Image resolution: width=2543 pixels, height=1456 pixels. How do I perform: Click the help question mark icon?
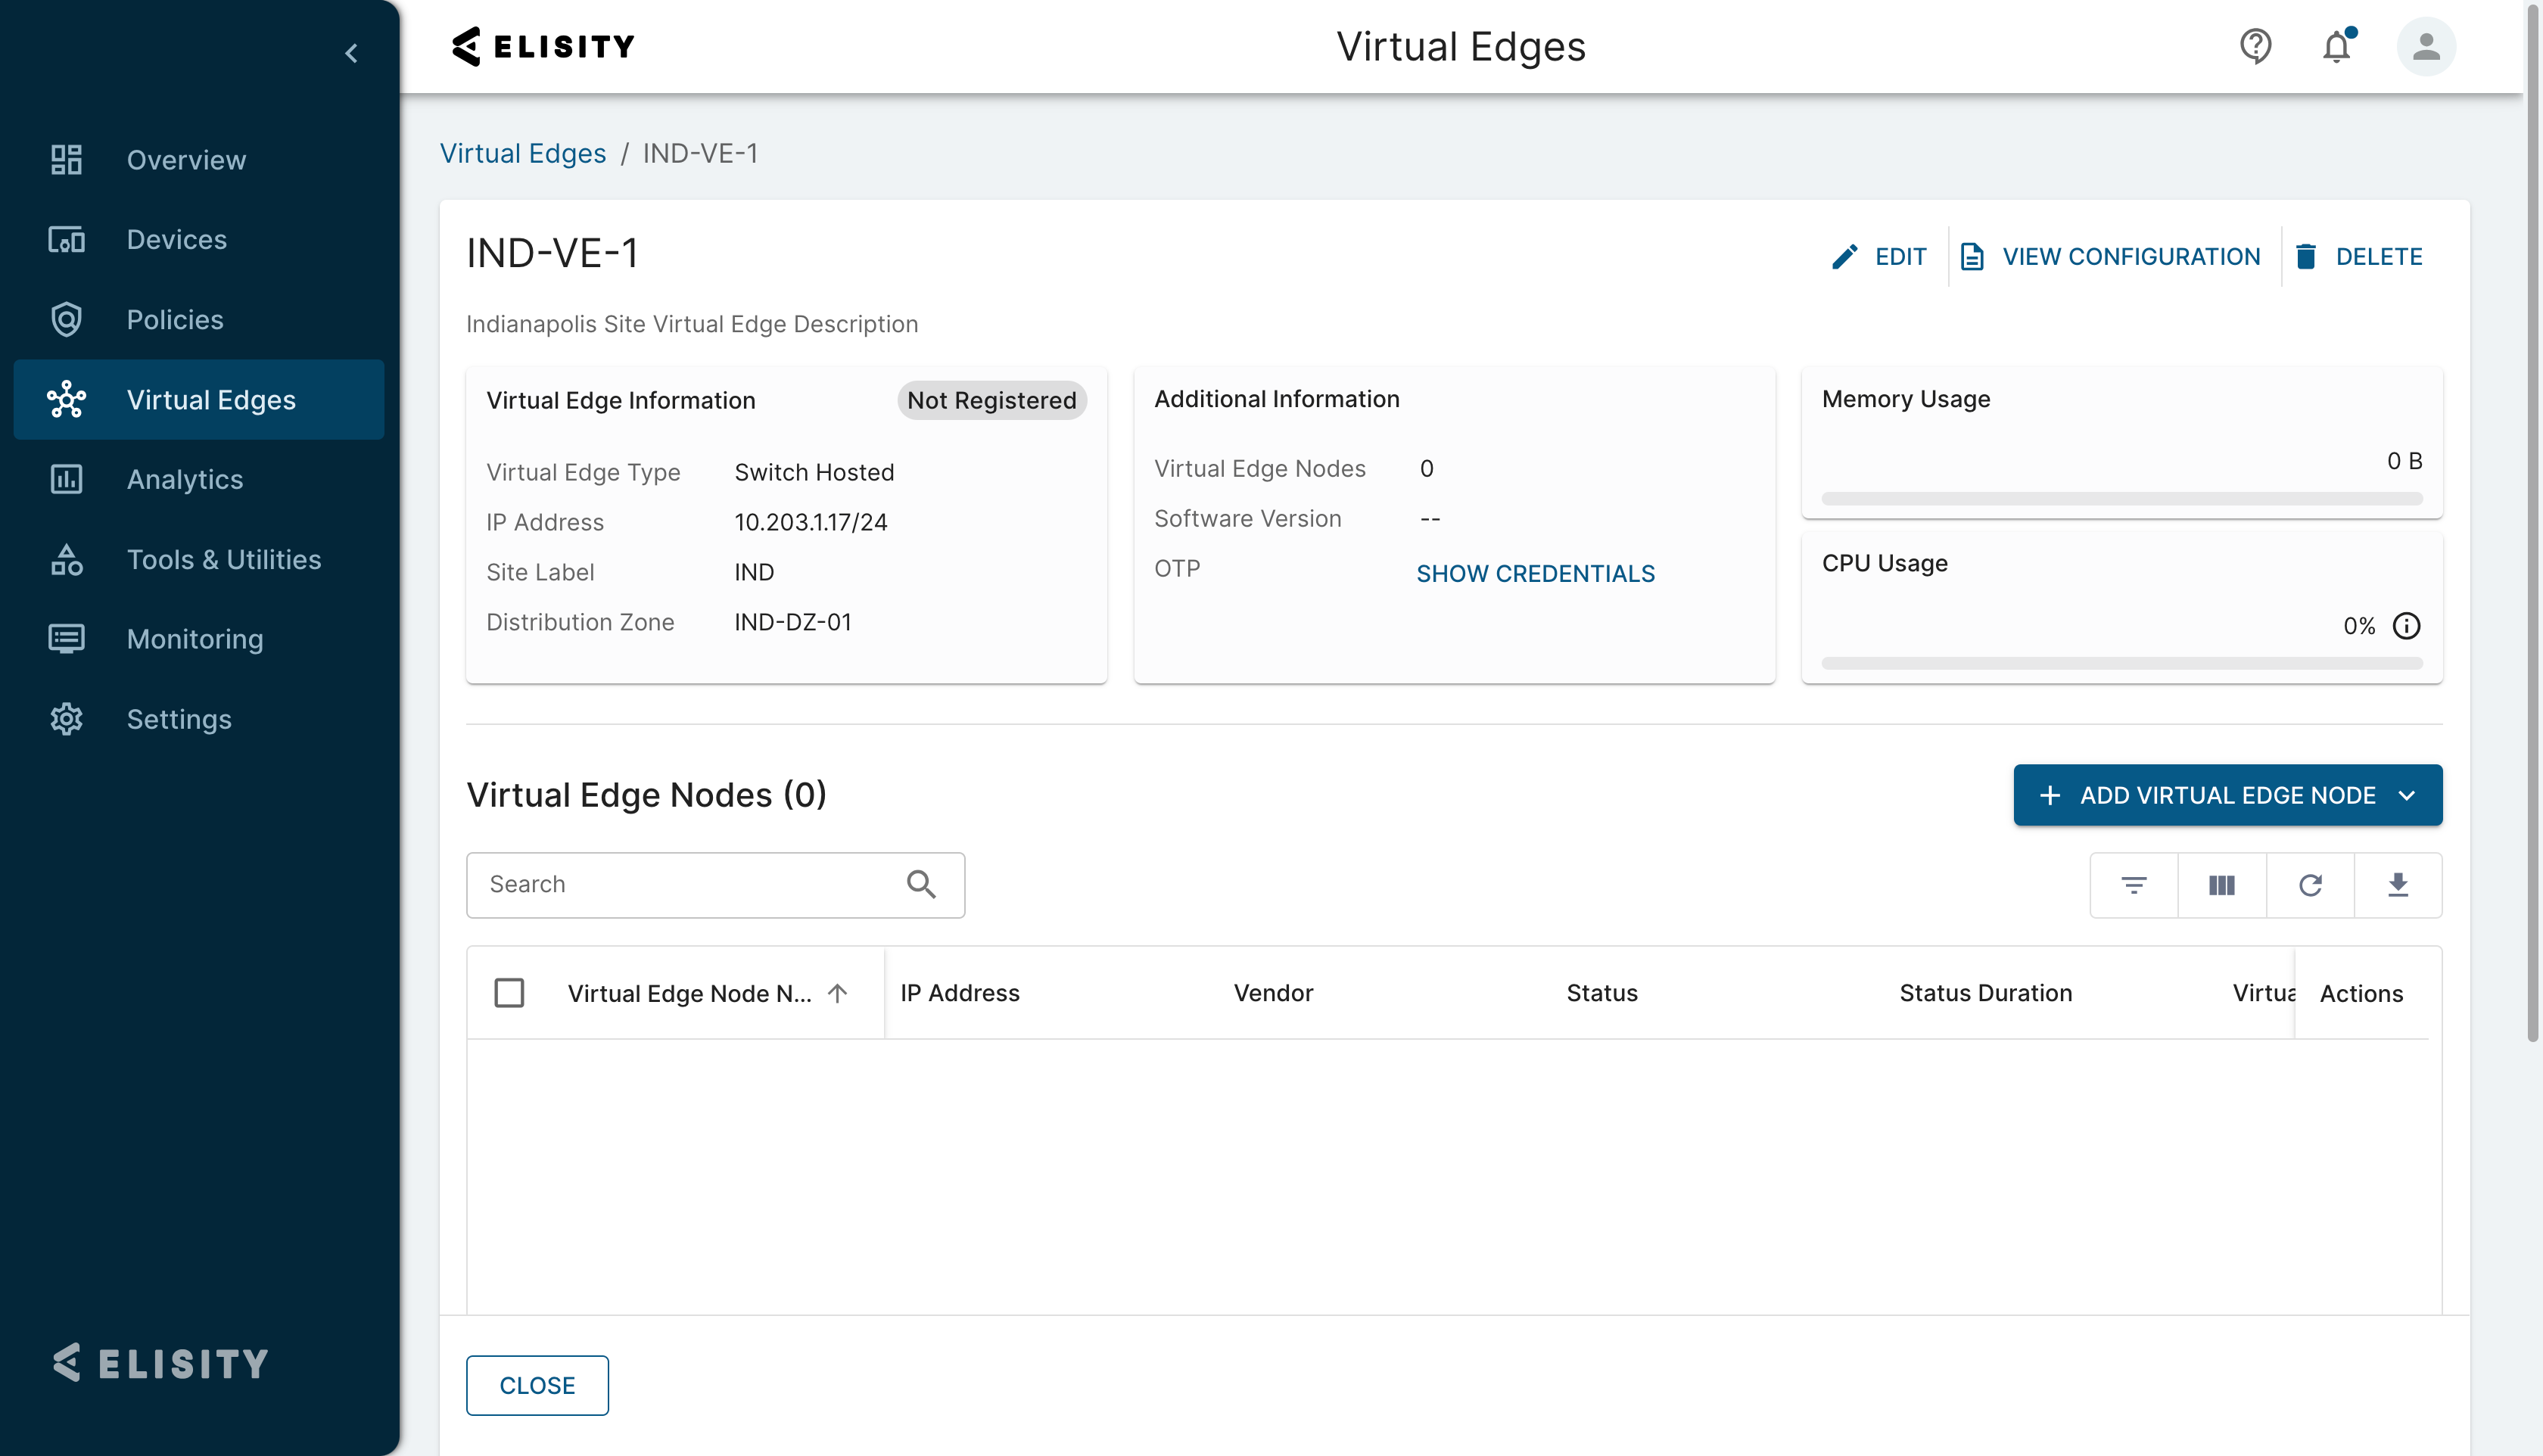point(2255,46)
